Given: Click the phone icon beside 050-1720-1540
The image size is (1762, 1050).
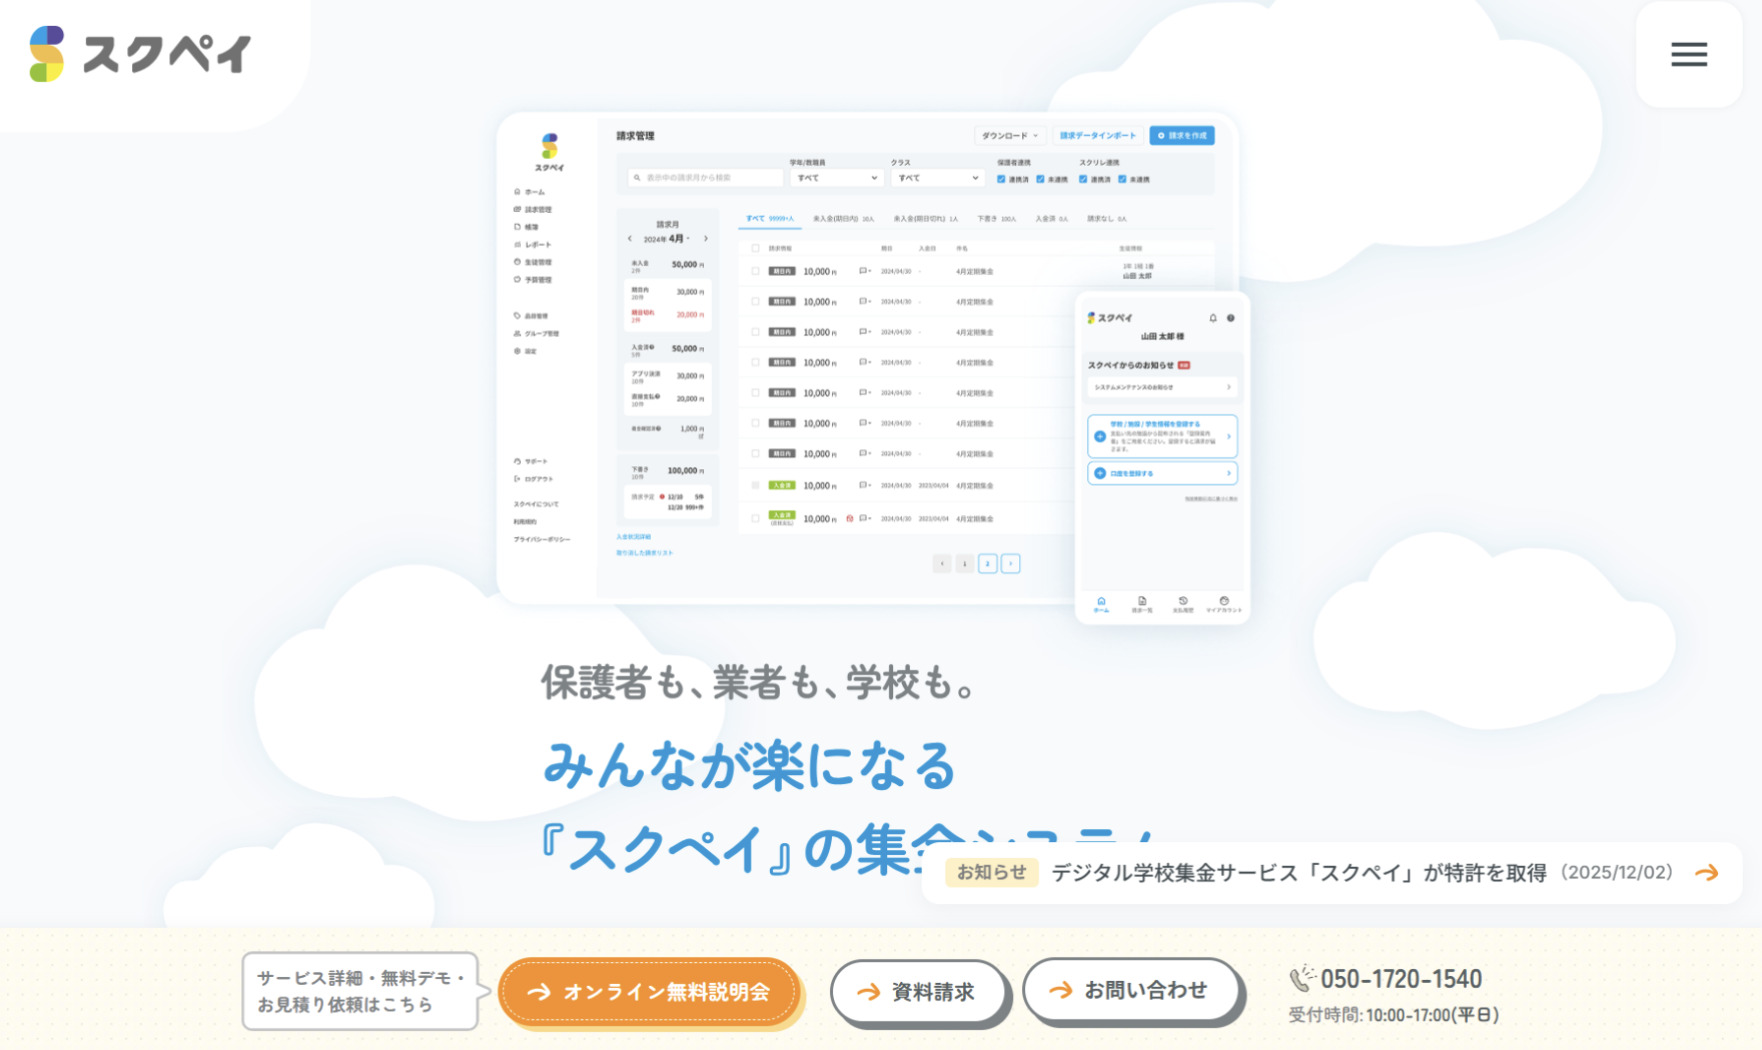Looking at the screenshot, I should [1302, 977].
